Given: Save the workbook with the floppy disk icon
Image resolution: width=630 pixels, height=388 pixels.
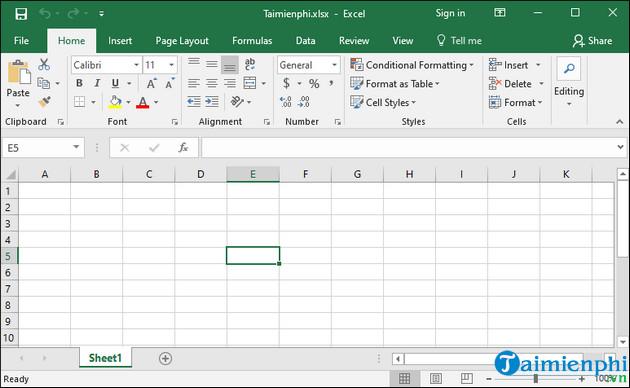Looking at the screenshot, I should pyautogui.click(x=21, y=14).
